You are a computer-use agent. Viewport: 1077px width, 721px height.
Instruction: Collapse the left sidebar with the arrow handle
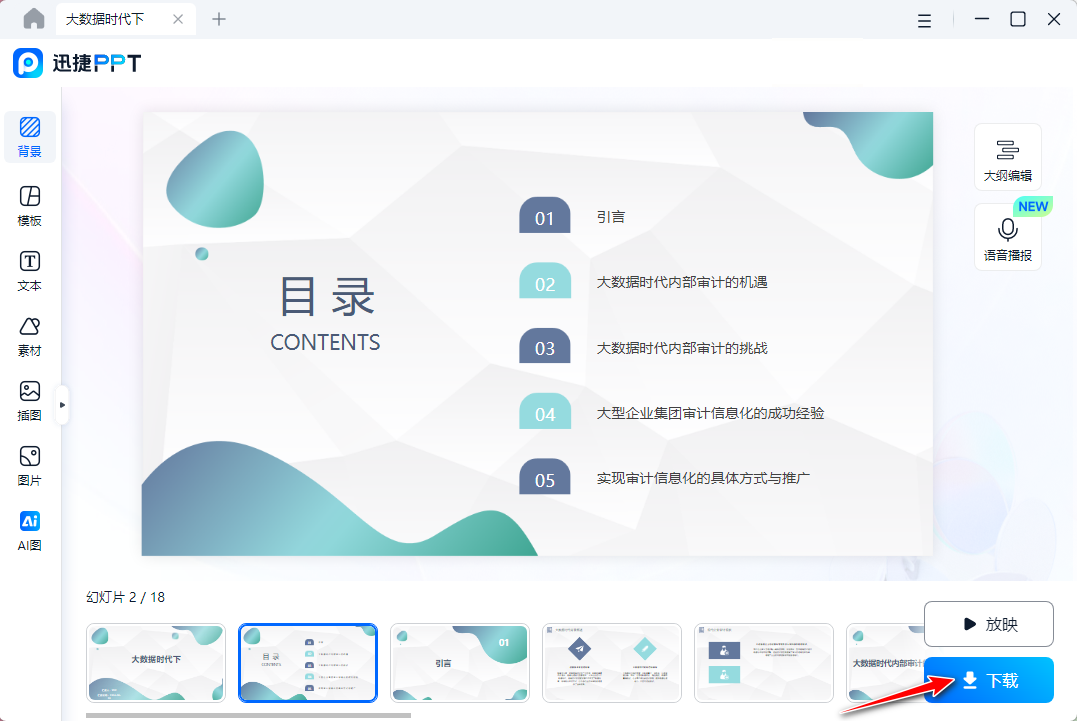click(x=62, y=404)
